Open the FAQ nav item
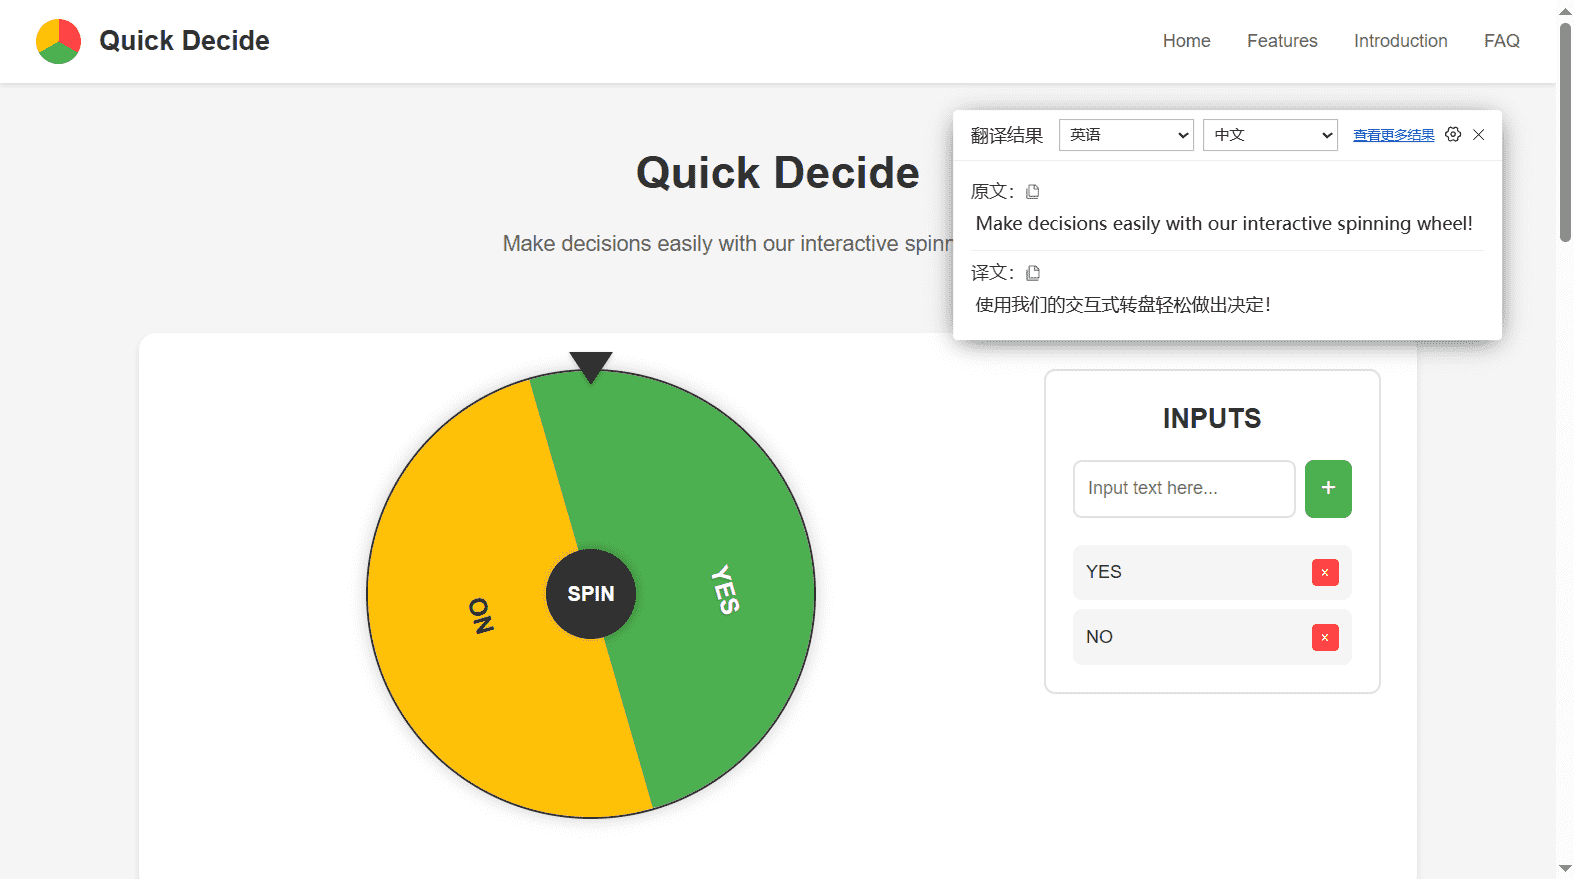 (x=1502, y=41)
